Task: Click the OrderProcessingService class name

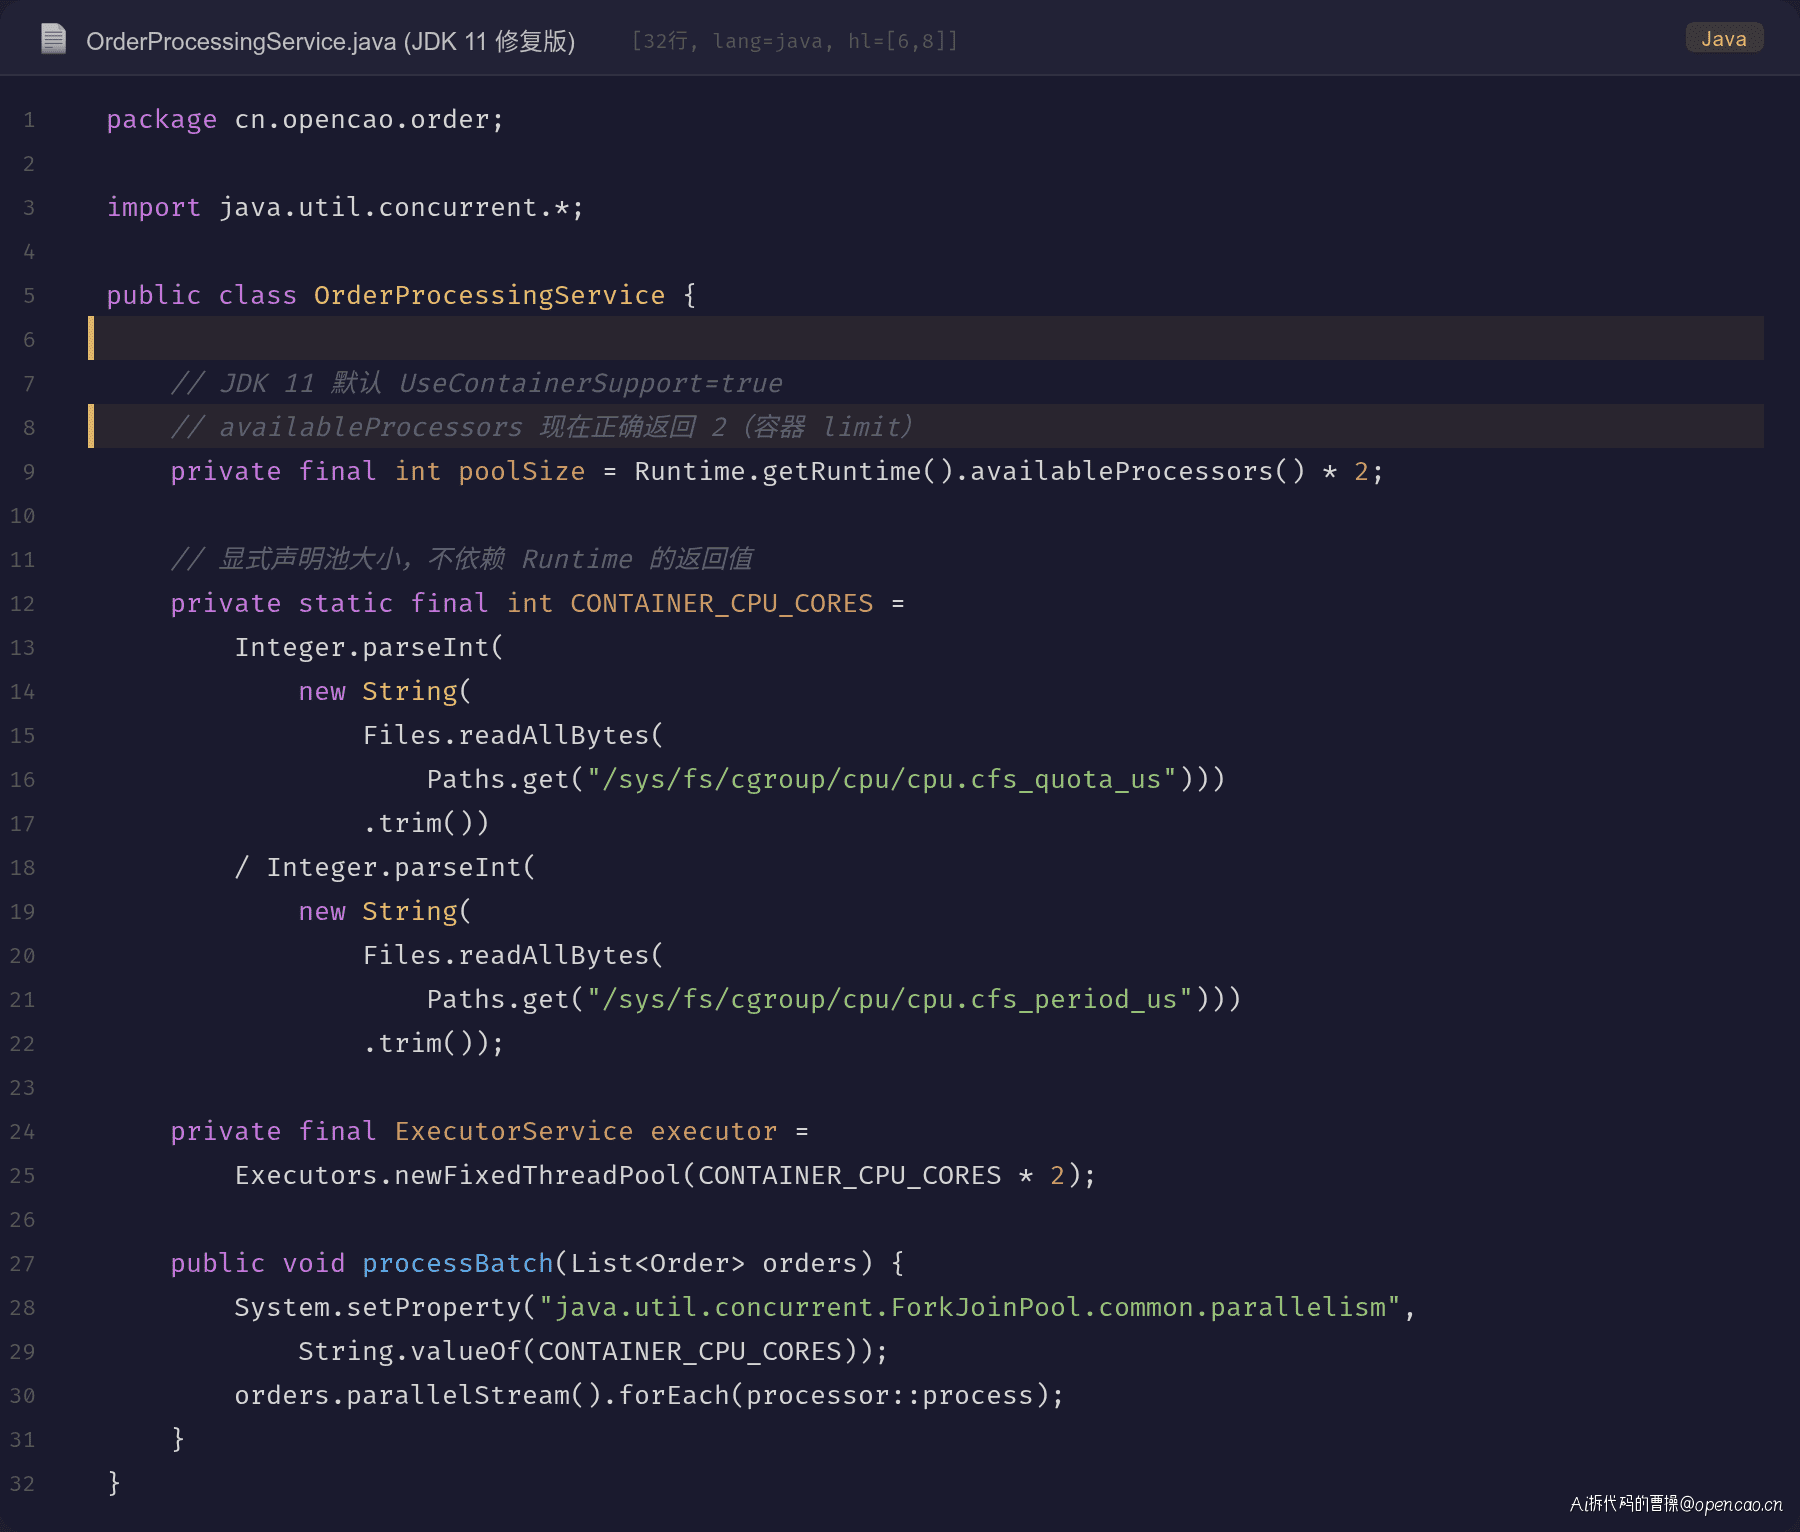Action: (489, 296)
